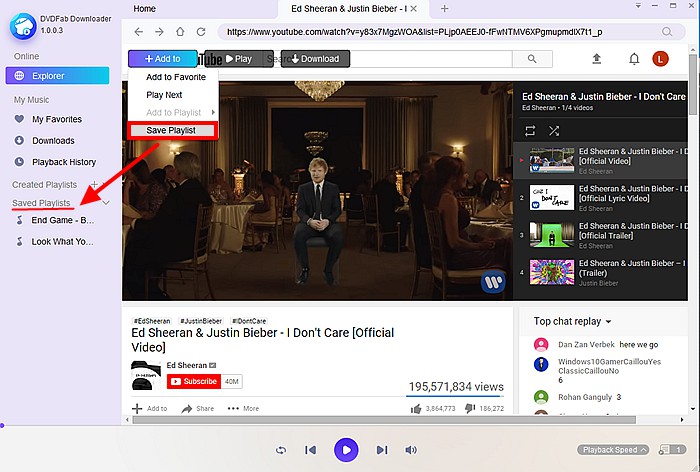Play the Official Video playlist entry
The image size is (700, 472).
point(600,160)
